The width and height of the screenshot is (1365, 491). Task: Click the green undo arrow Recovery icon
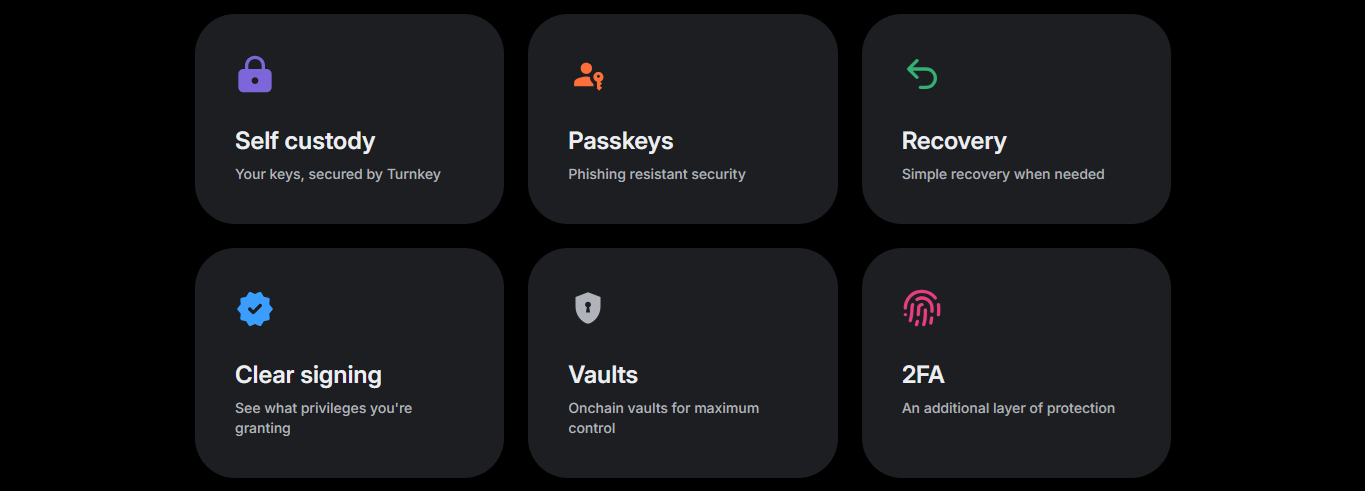coord(921,74)
